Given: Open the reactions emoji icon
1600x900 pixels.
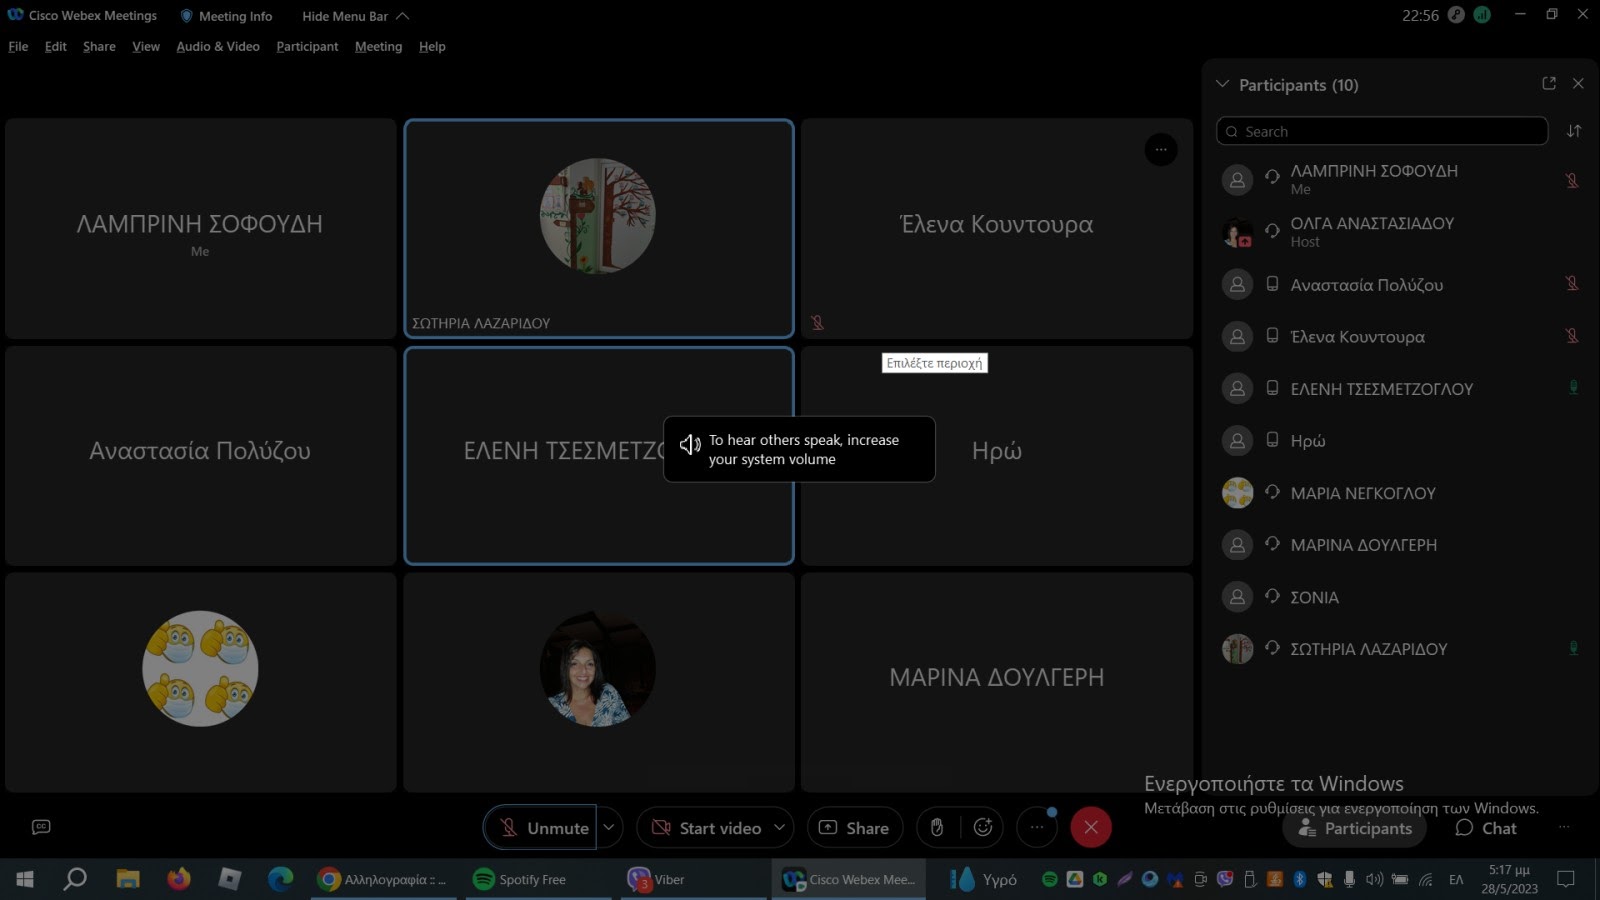Looking at the screenshot, I should tap(983, 827).
